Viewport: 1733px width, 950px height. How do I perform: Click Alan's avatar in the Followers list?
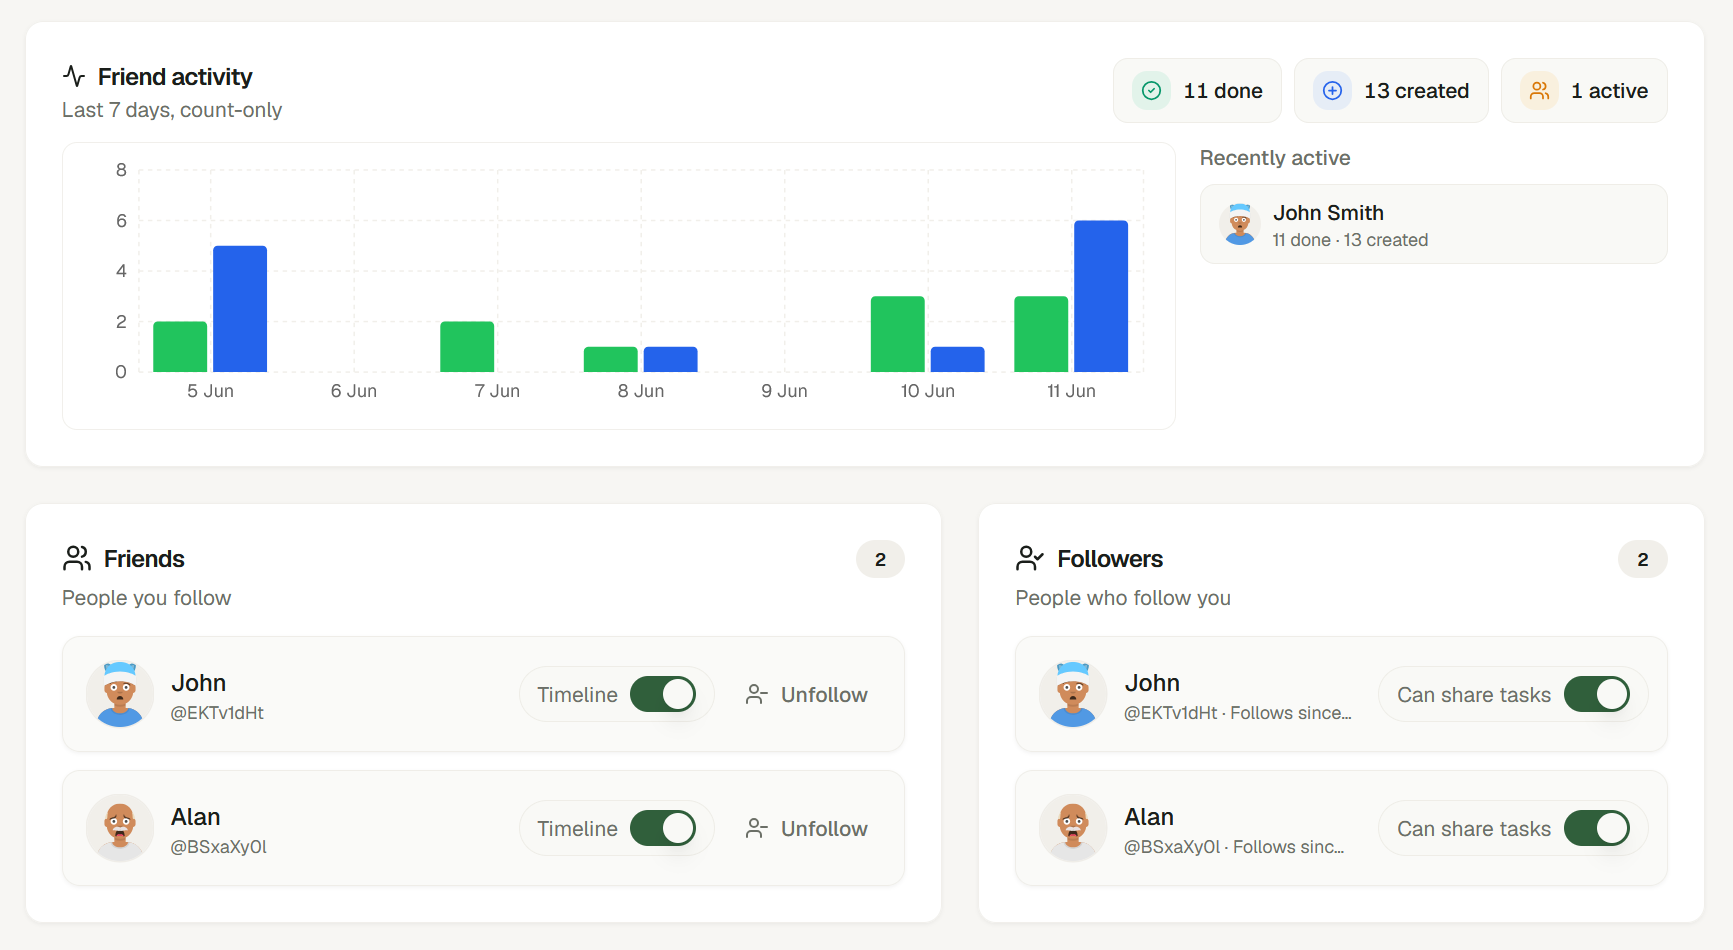(x=1073, y=828)
